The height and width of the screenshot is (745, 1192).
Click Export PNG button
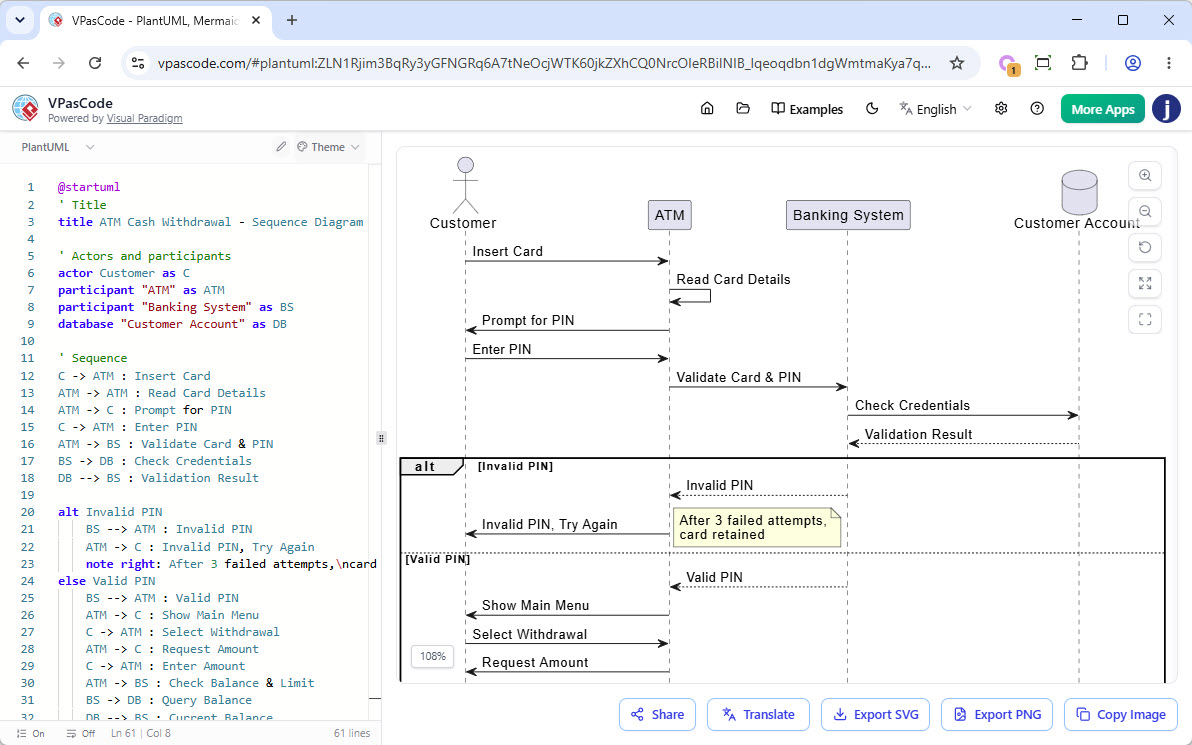pyautogui.click(x=997, y=715)
